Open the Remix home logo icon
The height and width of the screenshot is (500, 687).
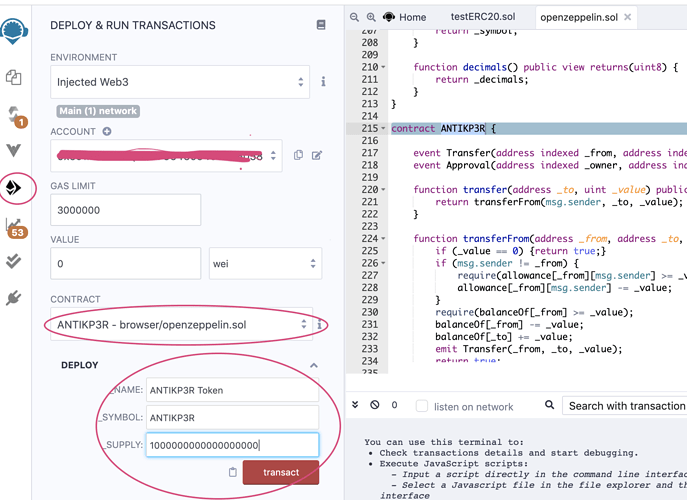coord(14,31)
